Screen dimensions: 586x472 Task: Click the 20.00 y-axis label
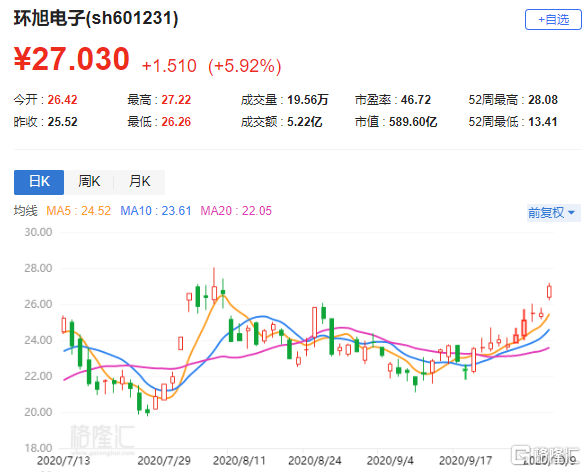tap(38, 412)
